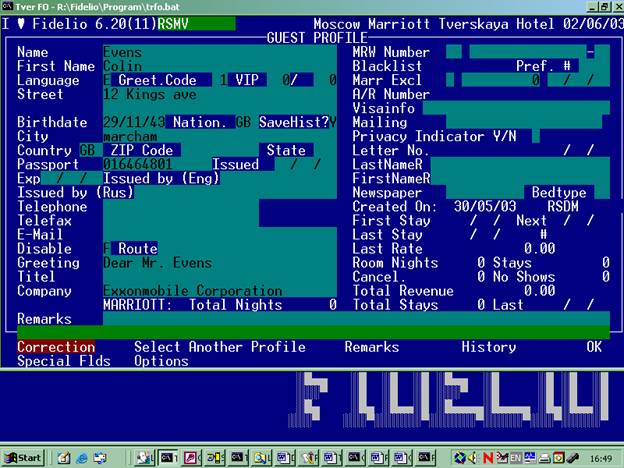The height and width of the screenshot is (468, 624).
Task: Open Options in the bottom menu
Action: click(161, 361)
